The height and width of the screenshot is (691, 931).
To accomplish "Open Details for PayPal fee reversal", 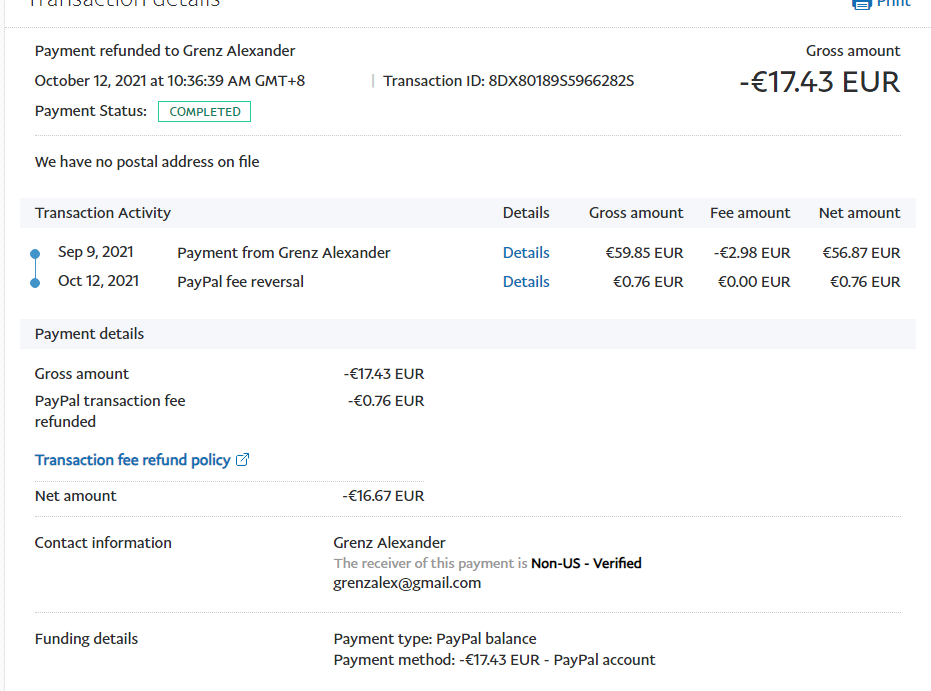I will (x=526, y=282).
